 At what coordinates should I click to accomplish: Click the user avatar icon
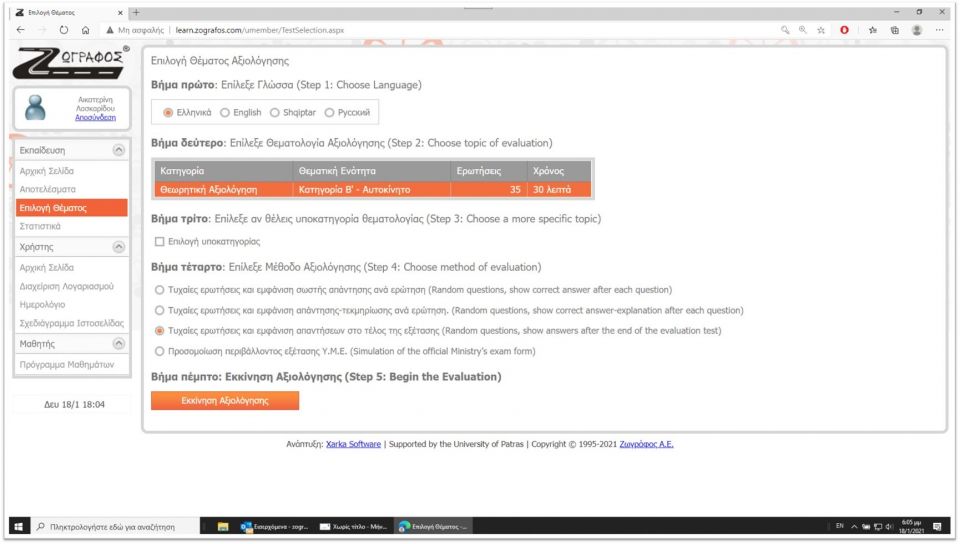(x=35, y=108)
